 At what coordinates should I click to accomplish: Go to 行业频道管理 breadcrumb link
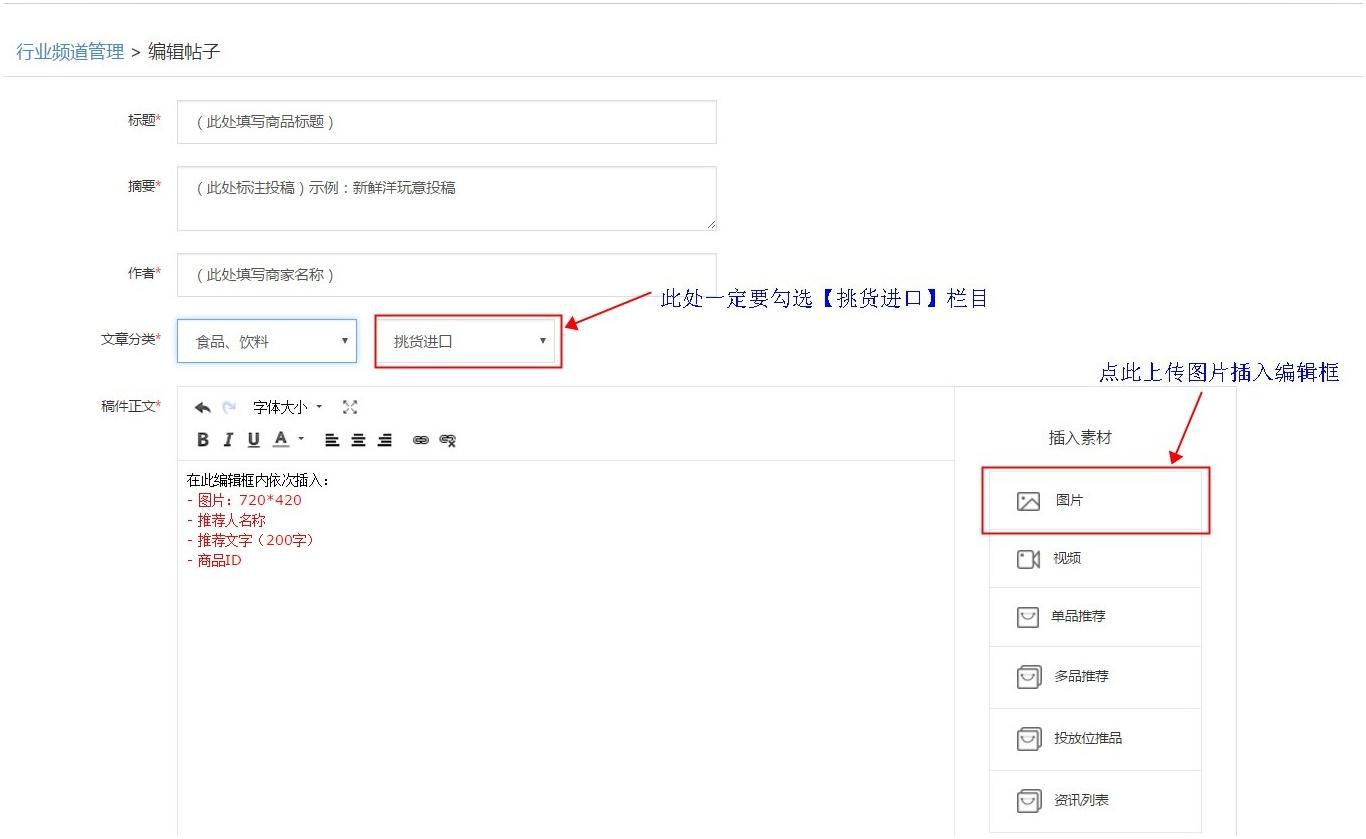click(x=70, y=52)
